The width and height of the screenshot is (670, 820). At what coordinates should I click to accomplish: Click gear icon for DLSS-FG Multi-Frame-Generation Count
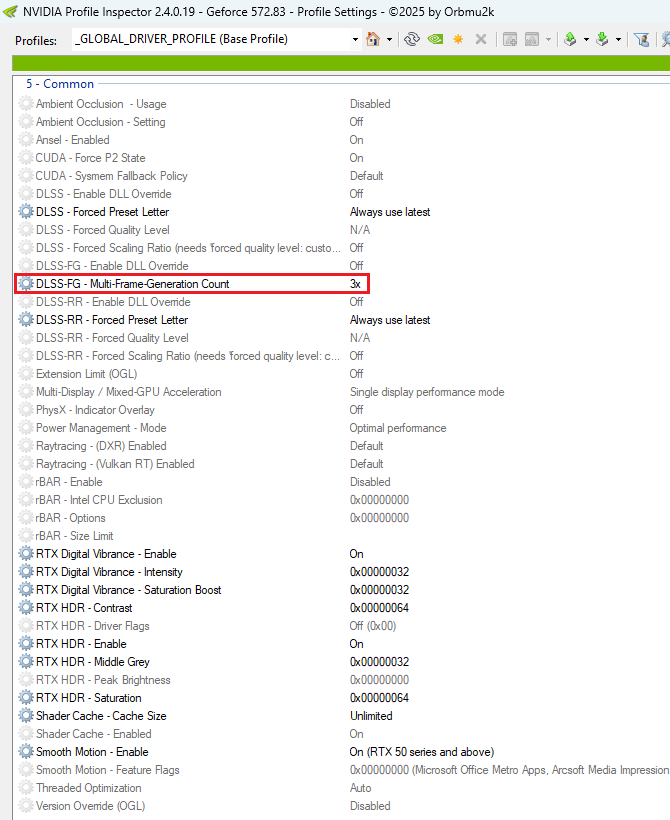26,284
